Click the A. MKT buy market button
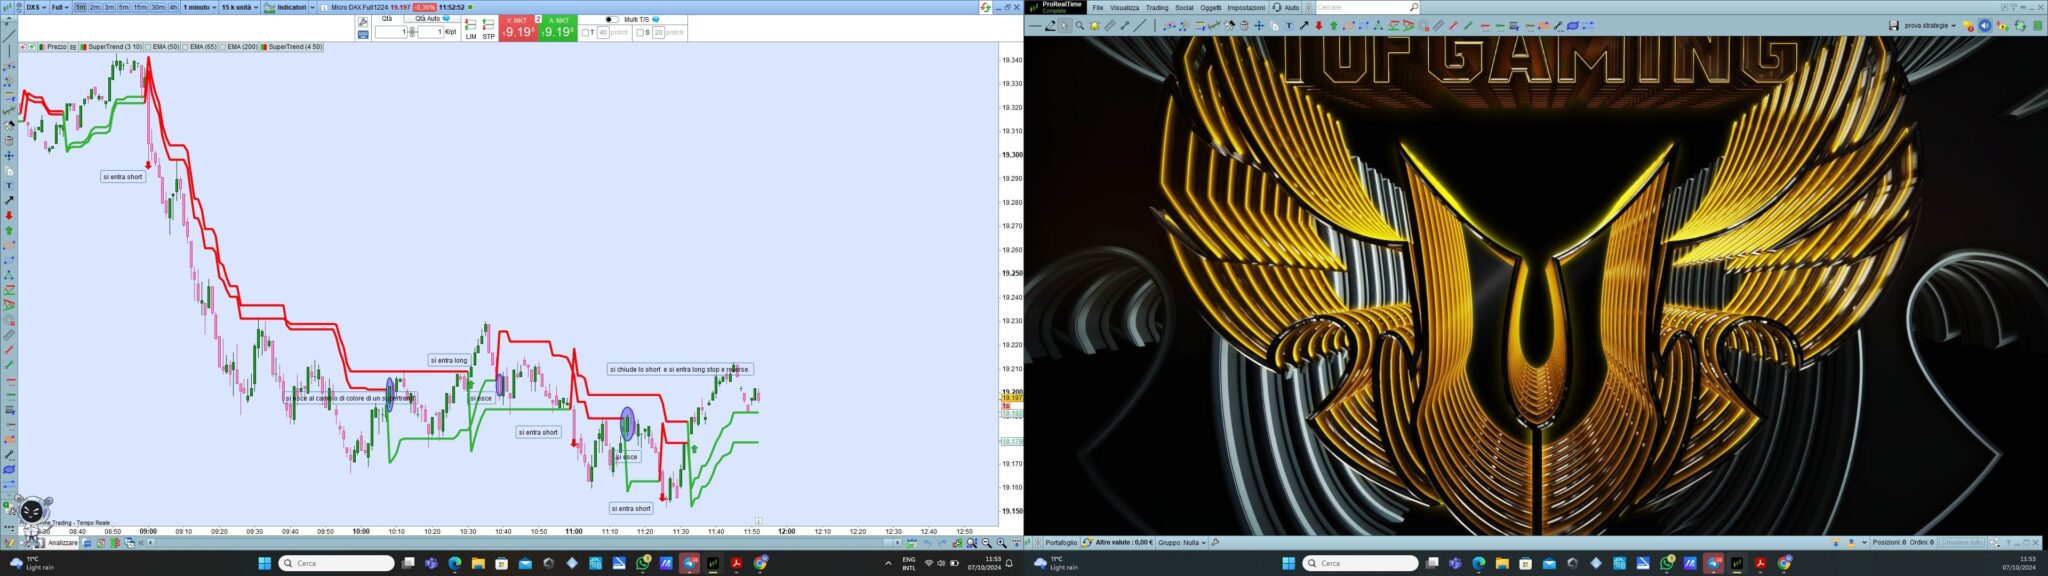 pyautogui.click(x=558, y=28)
